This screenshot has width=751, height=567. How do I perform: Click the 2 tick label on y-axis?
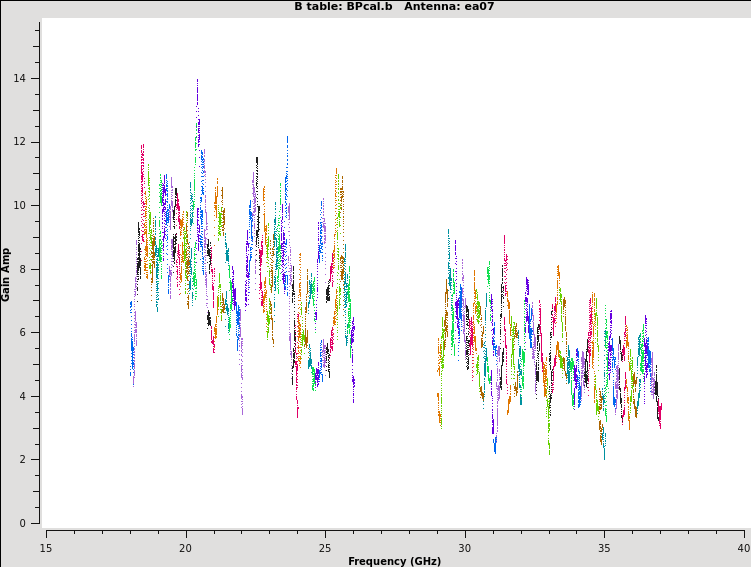coord(24,460)
